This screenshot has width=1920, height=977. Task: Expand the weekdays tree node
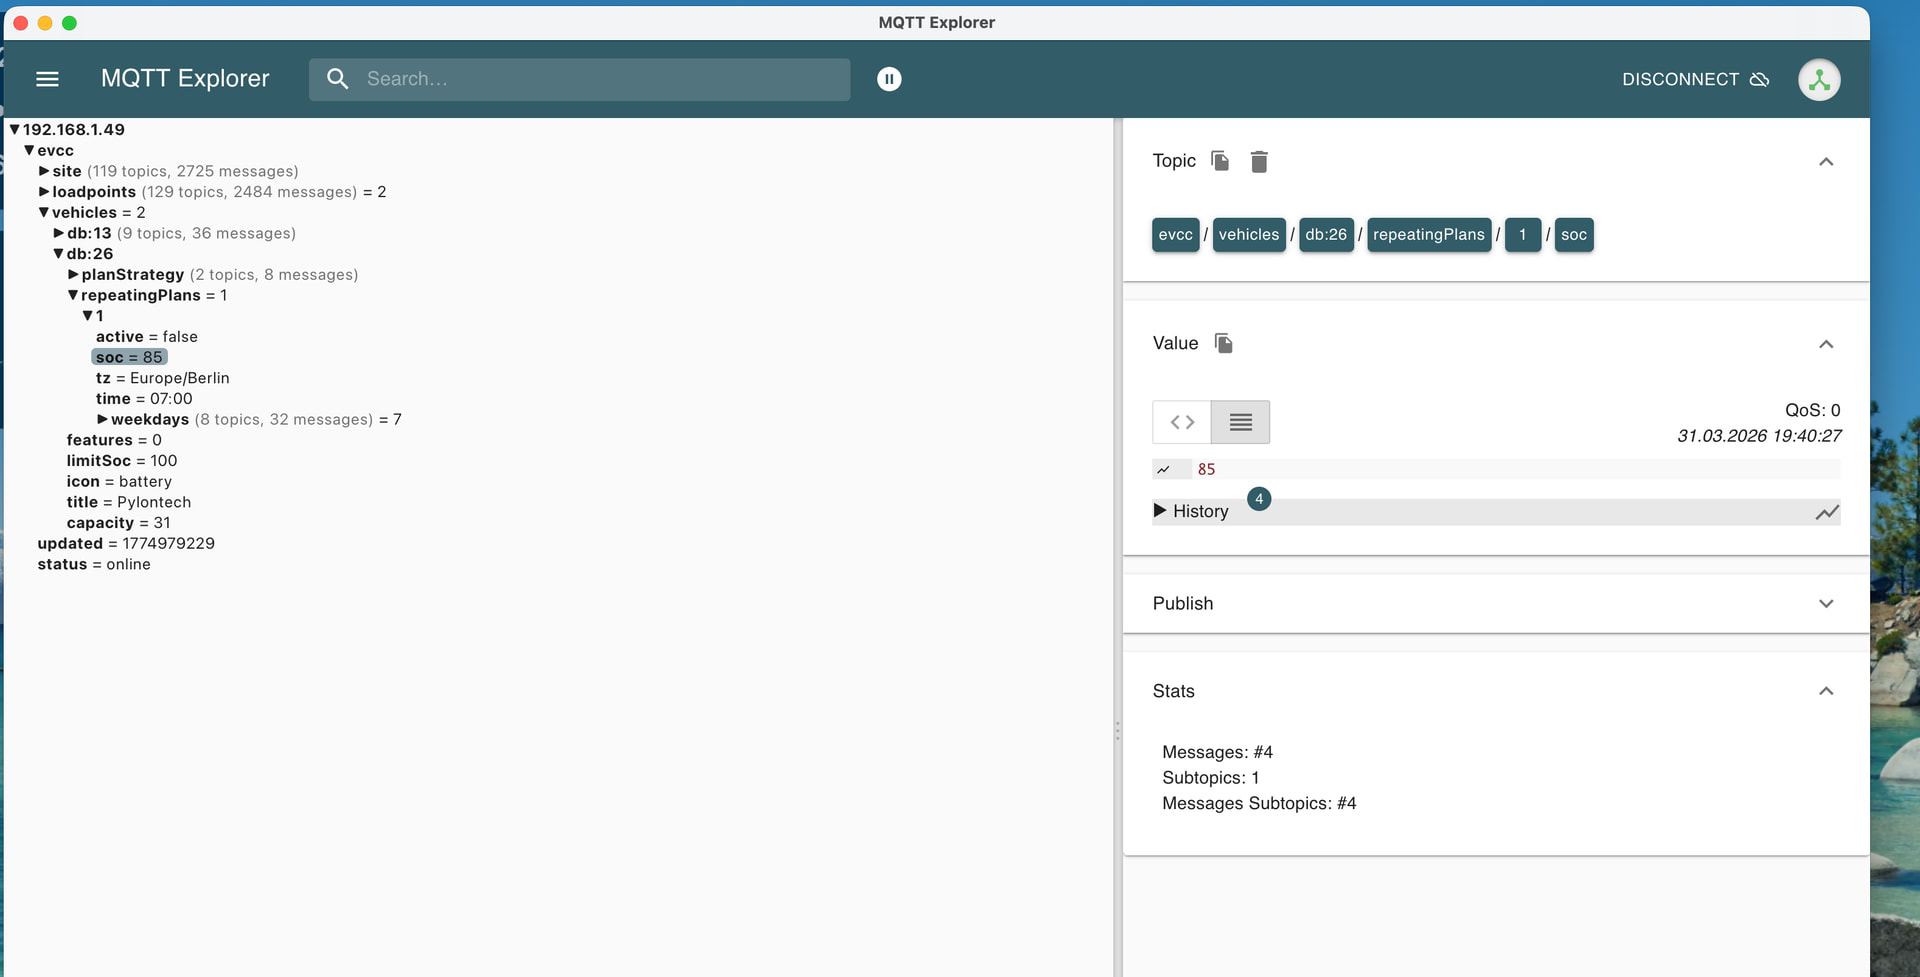[x=102, y=420]
